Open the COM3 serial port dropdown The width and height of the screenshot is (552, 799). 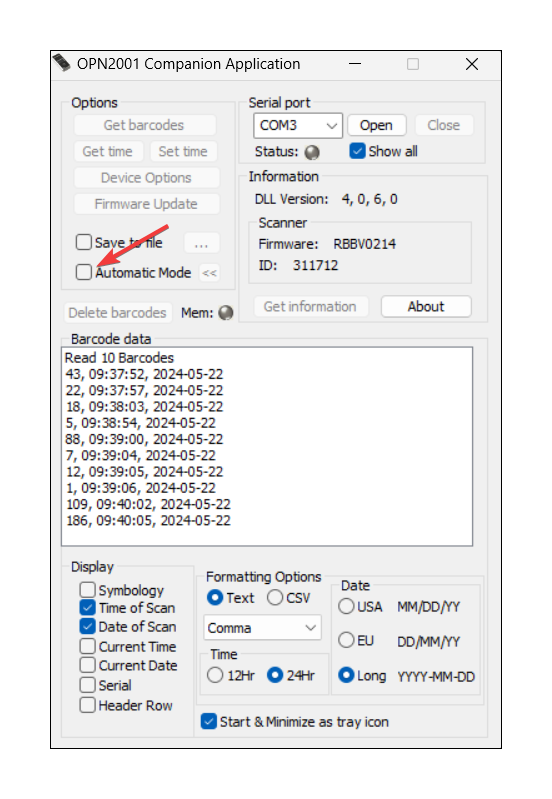298,125
